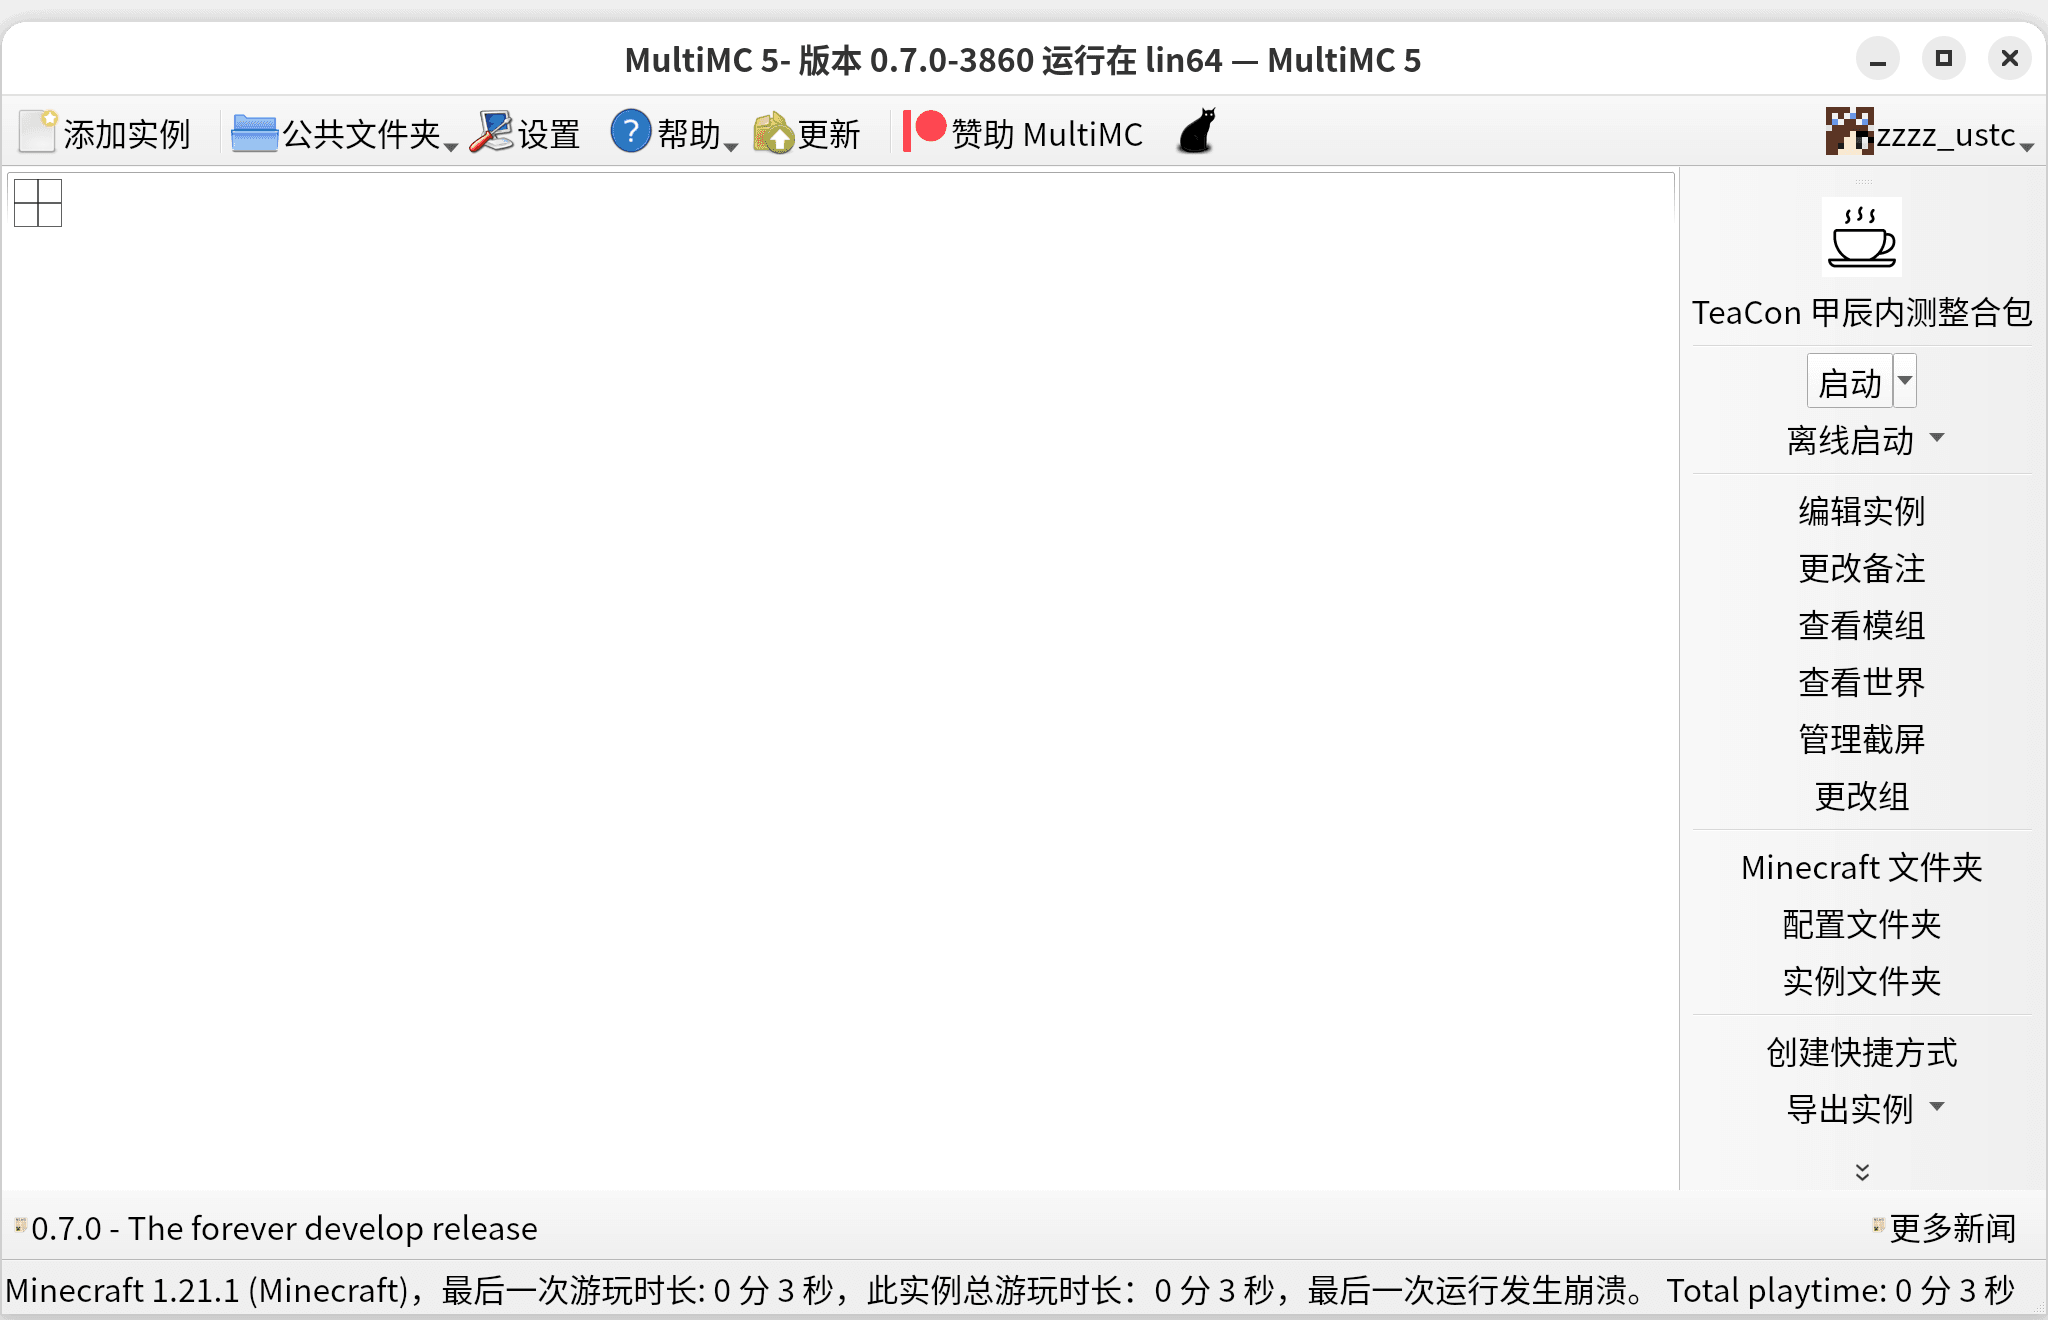The height and width of the screenshot is (1320, 2048).
Task: Minimize the MultiMC 5 window
Action: [x=1878, y=59]
